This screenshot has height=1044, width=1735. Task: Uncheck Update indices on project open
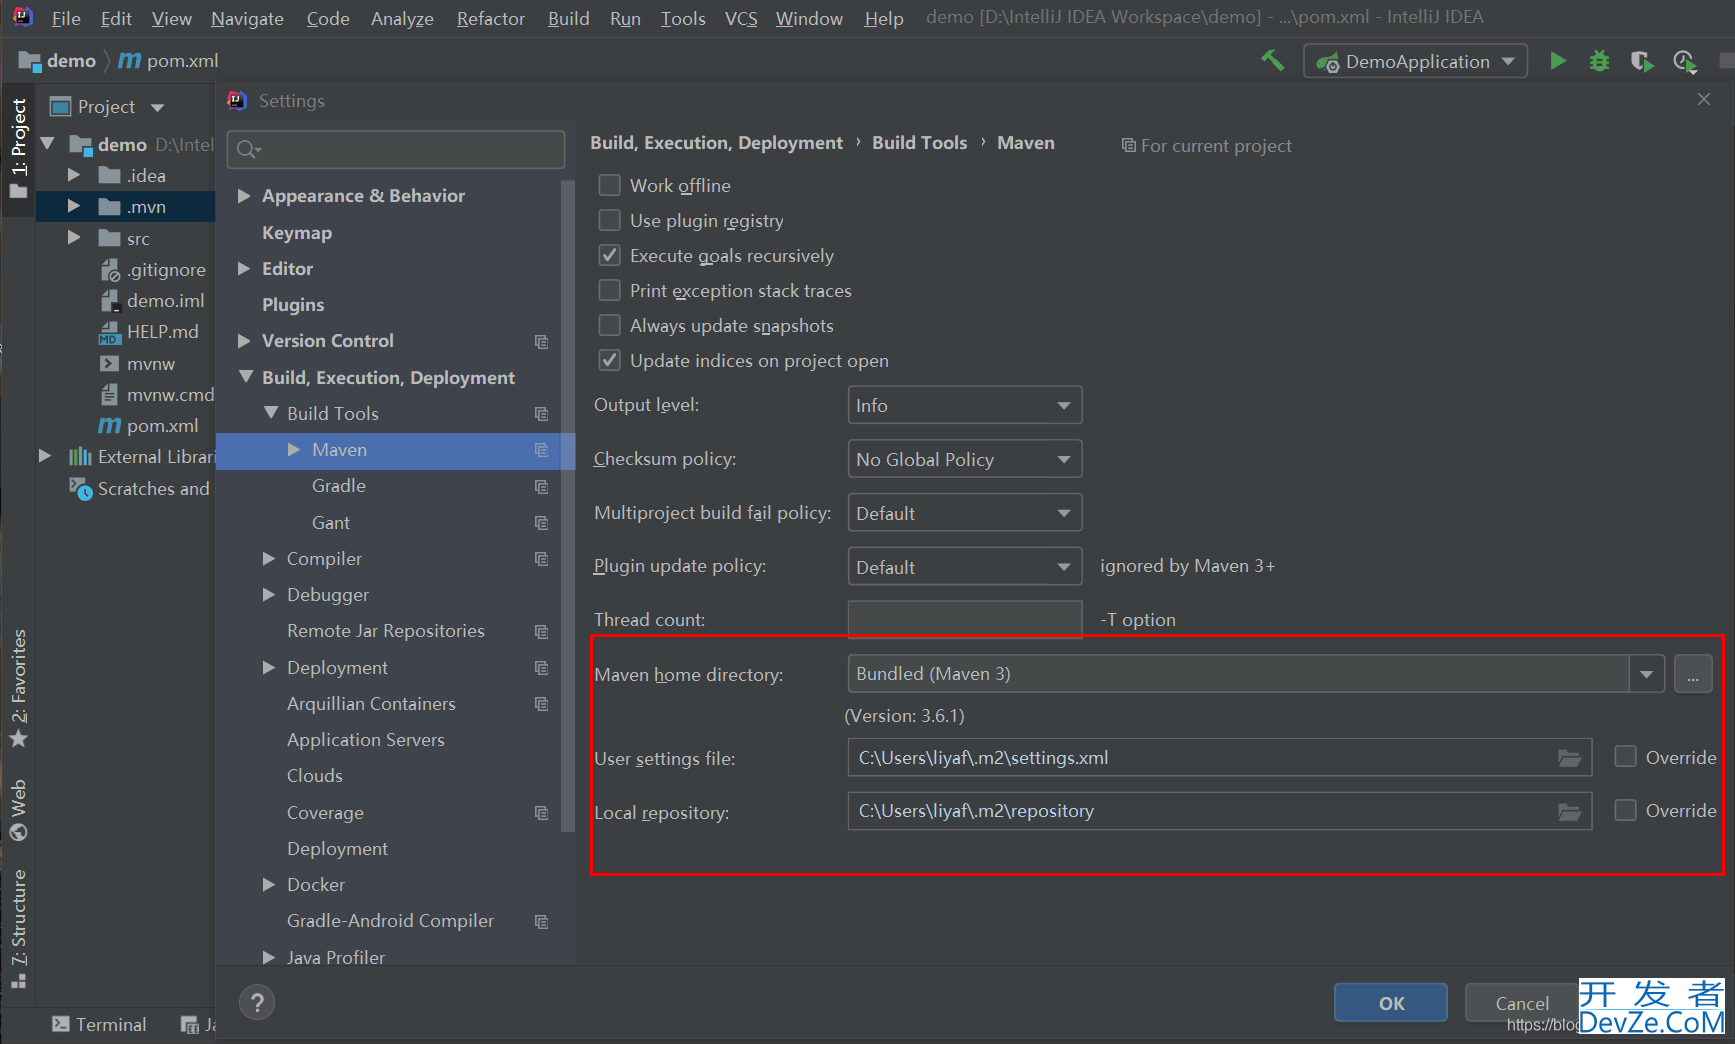(609, 360)
